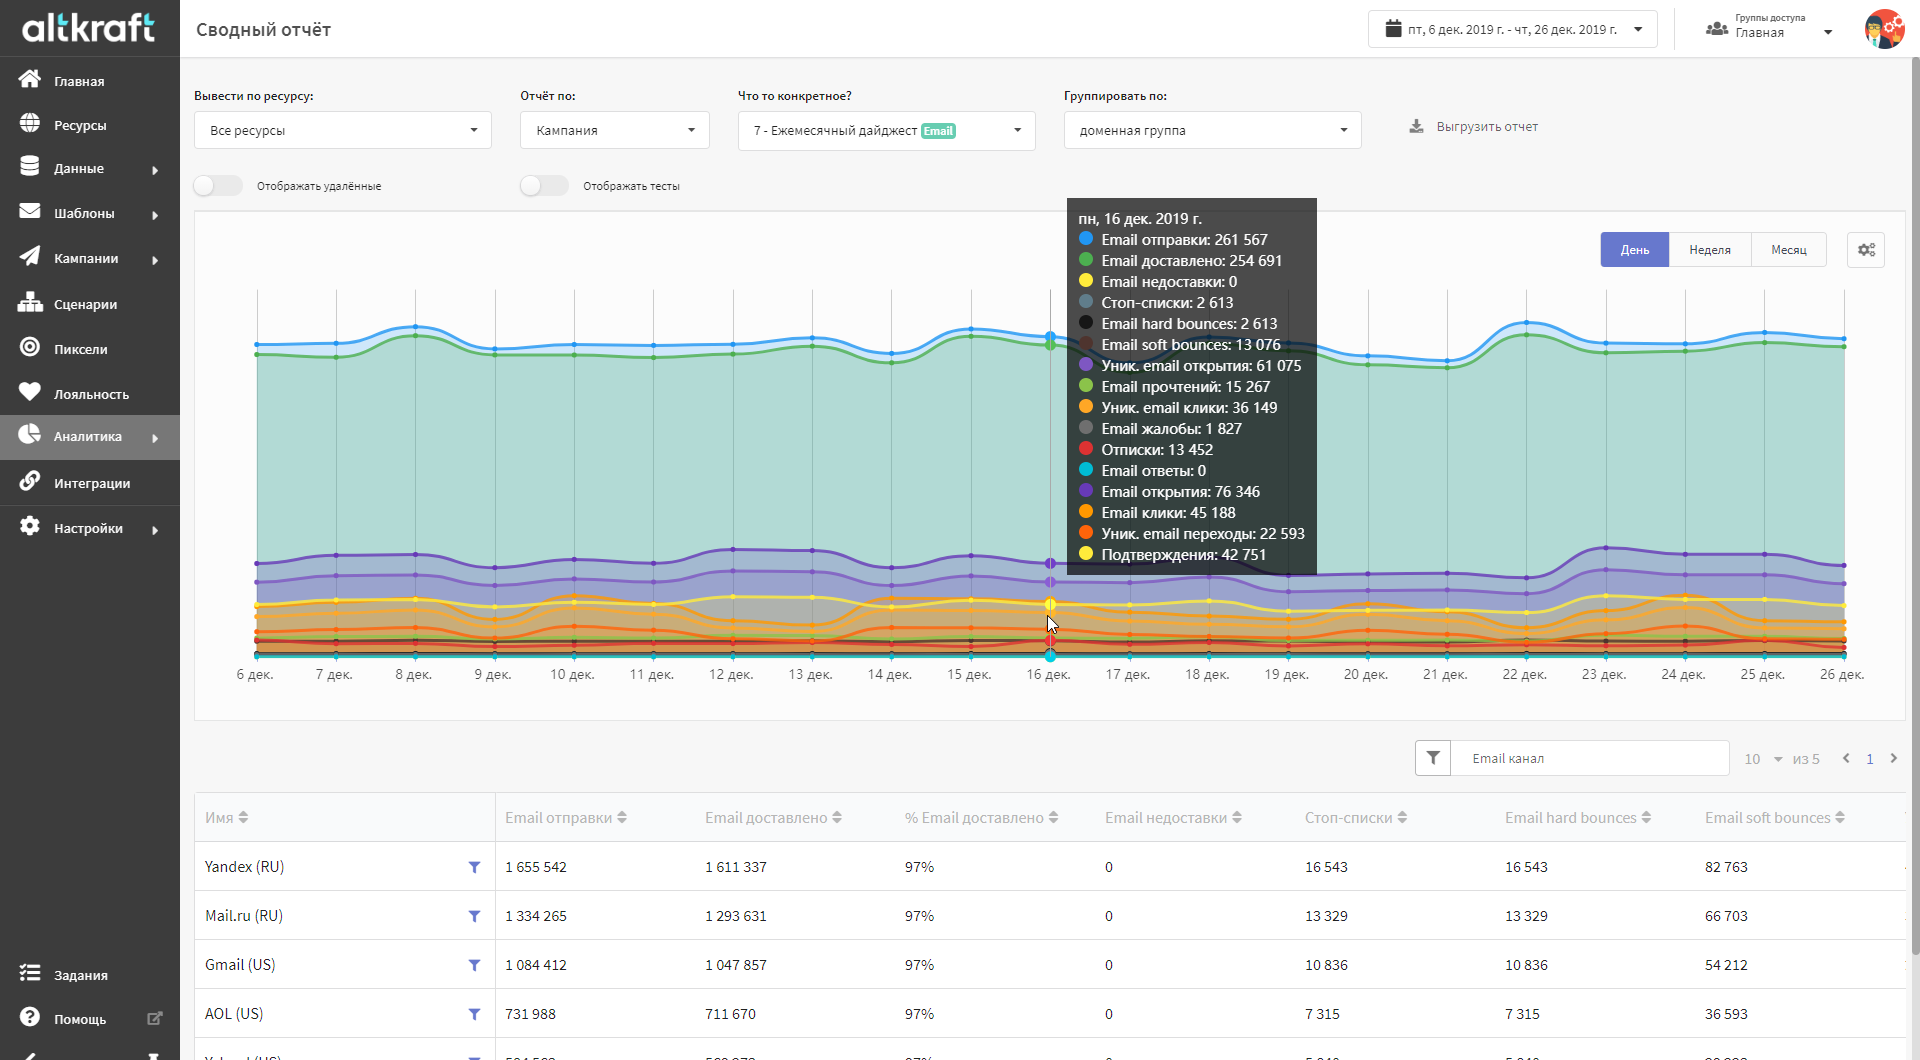Screen dimensions: 1920x1060
Task: Select Yandex (RU) row name
Action: pos(244,867)
